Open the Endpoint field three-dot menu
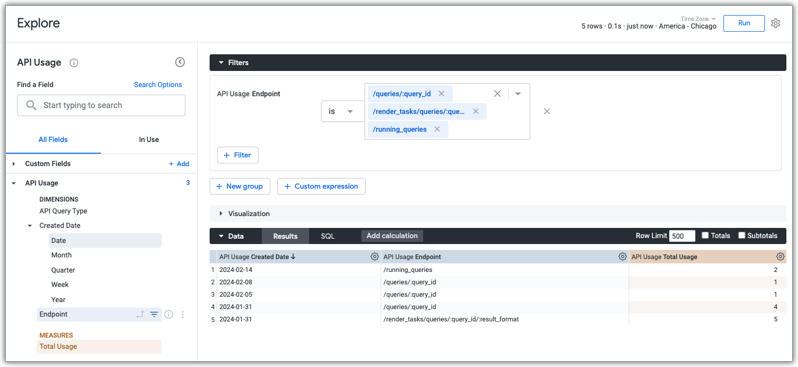The image size is (798, 367). pyautogui.click(x=183, y=315)
